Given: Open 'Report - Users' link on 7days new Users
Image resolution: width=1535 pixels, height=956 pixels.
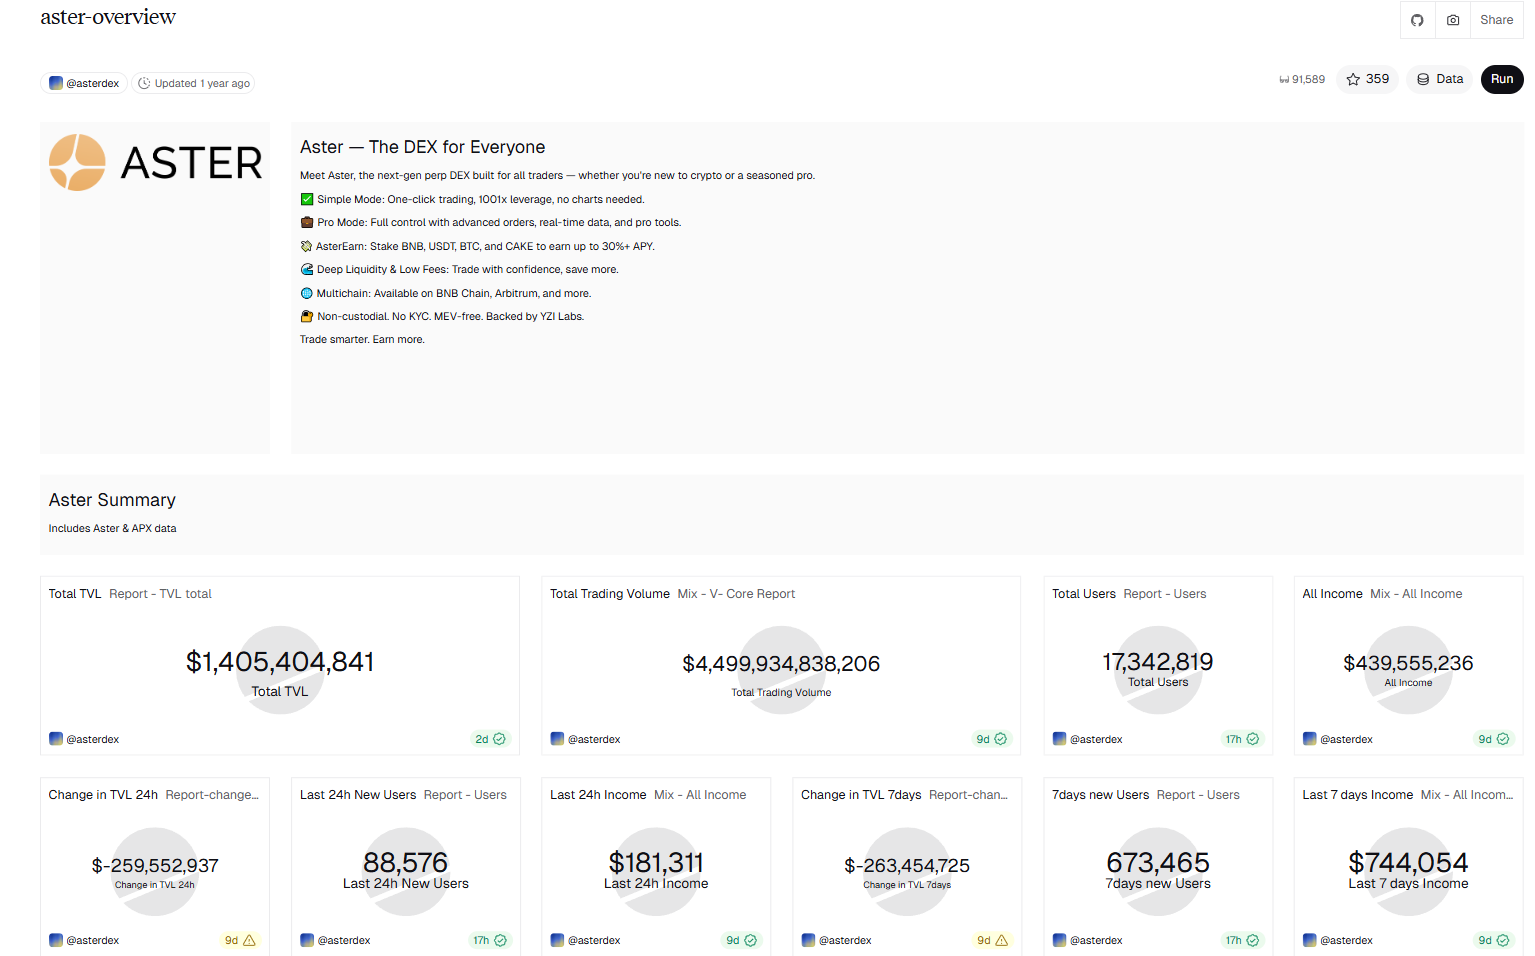Looking at the screenshot, I should pos(1198,795).
